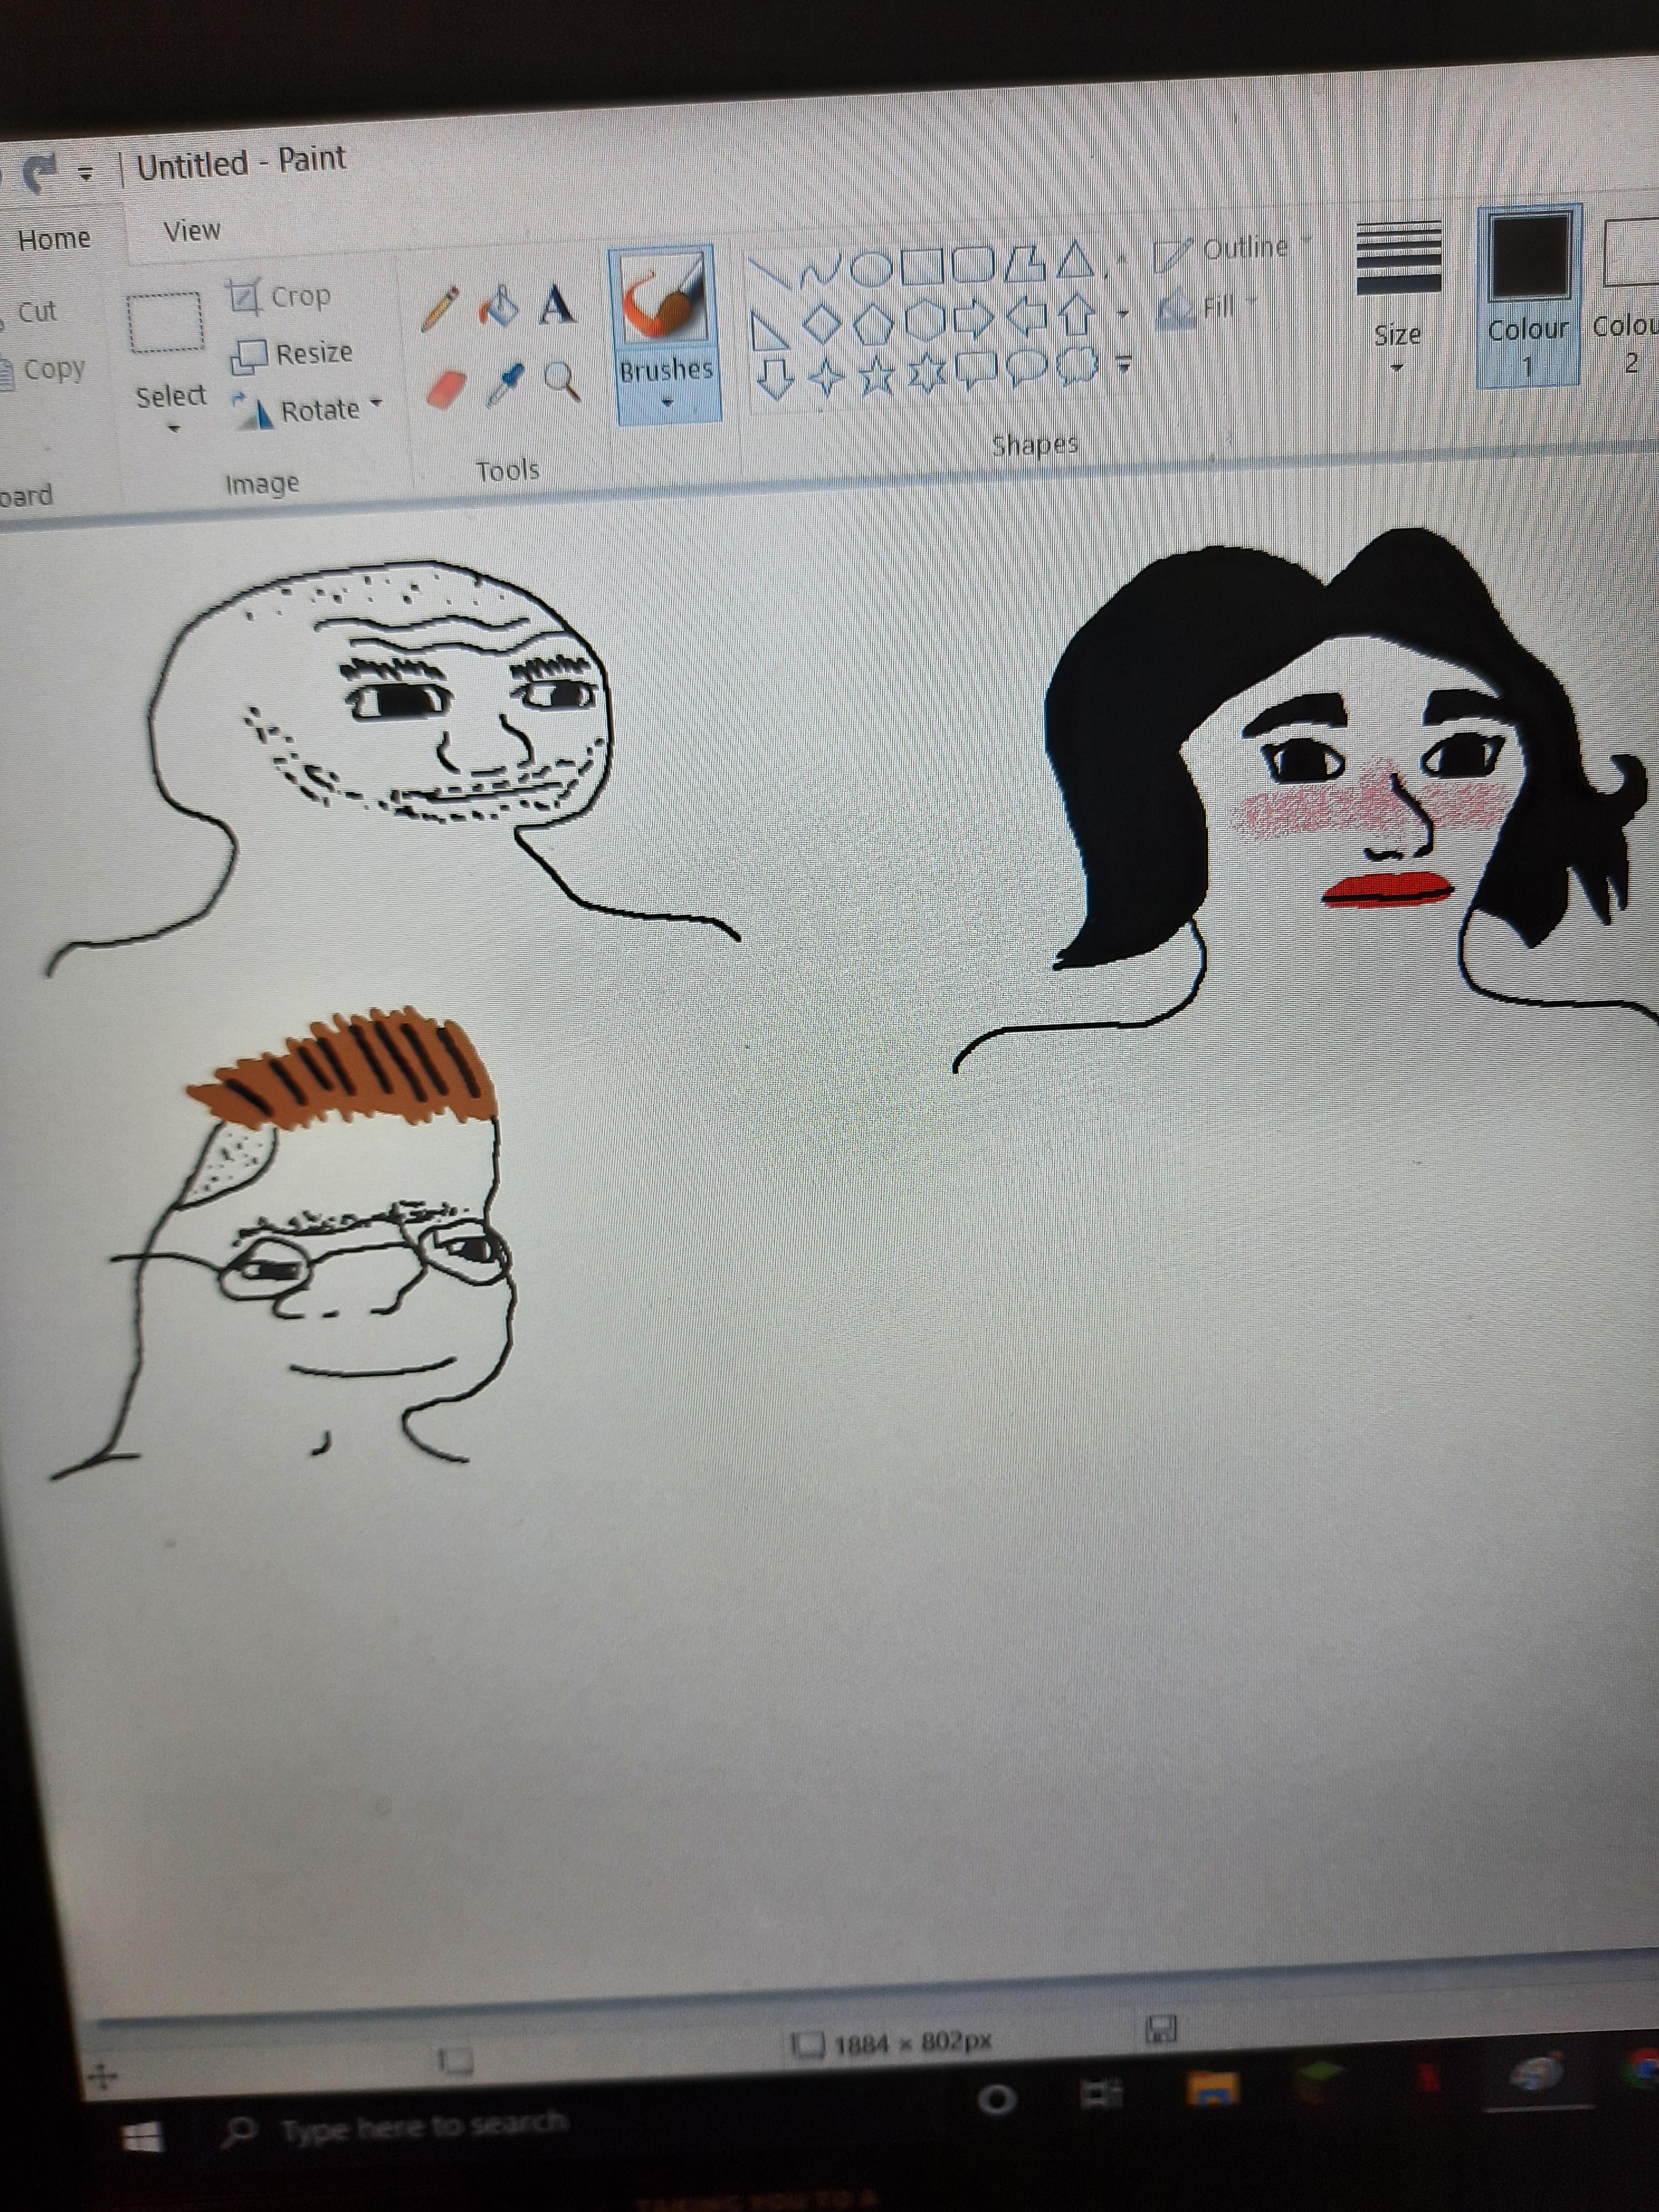Select the Pencil tool
Image resolution: width=1659 pixels, height=2212 pixels.
pyautogui.click(x=439, y=309)
